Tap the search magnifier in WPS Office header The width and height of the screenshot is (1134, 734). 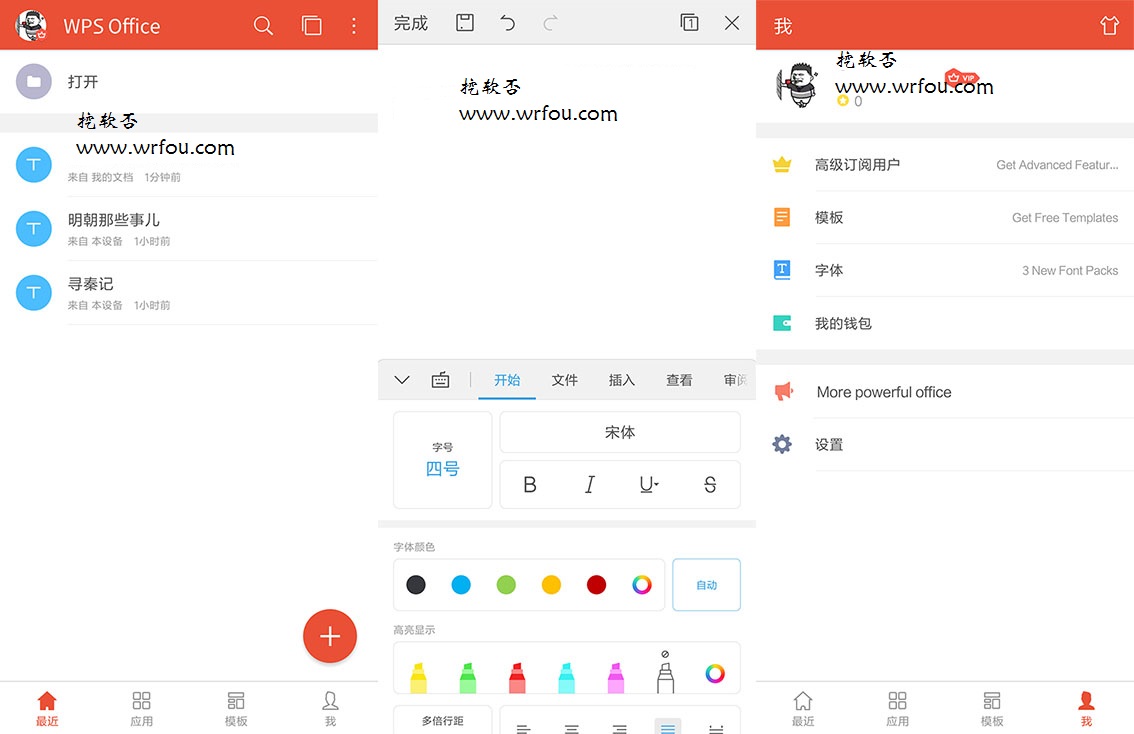point(263,26)
